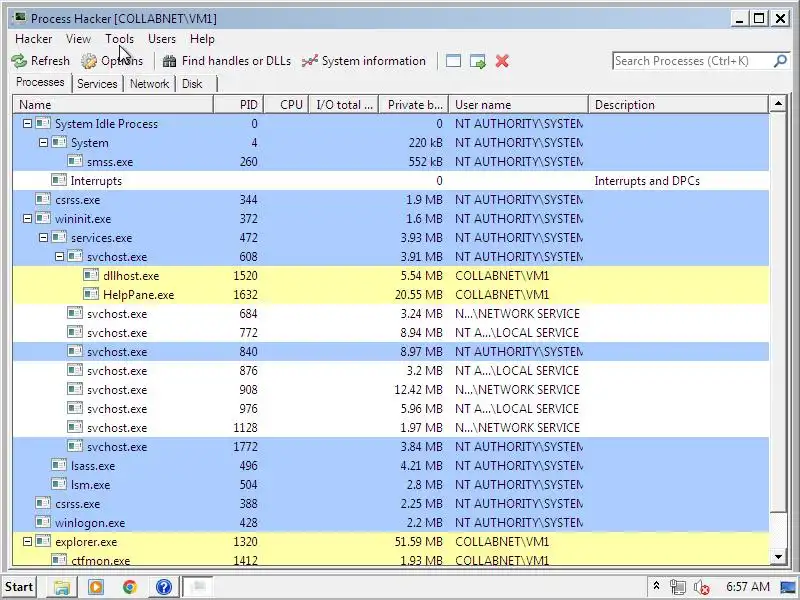Select svchost.exe with PID 1772
The height and width of the screenshot is (600, 800).
tap(391, 446)
